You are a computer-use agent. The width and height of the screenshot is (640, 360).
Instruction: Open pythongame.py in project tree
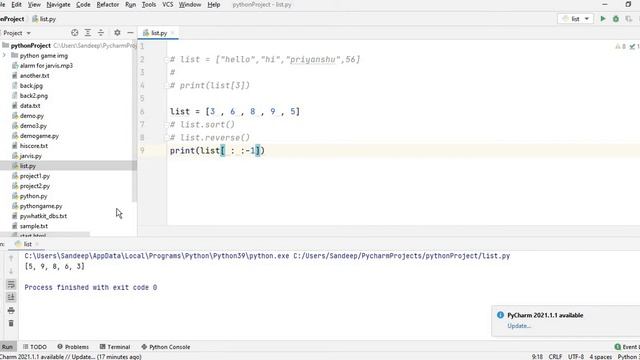(41, 206)
